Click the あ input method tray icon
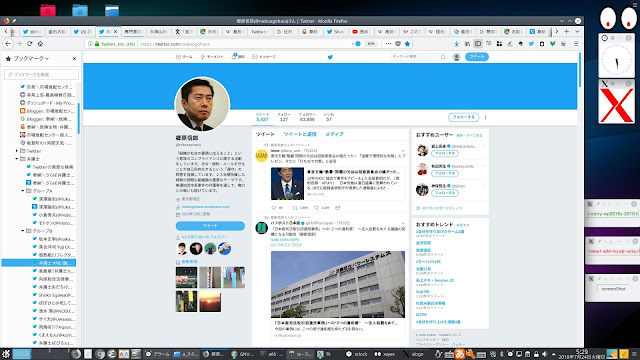This screenshot has width=640, height=360. pyautogui.click(x=460, y=354)
